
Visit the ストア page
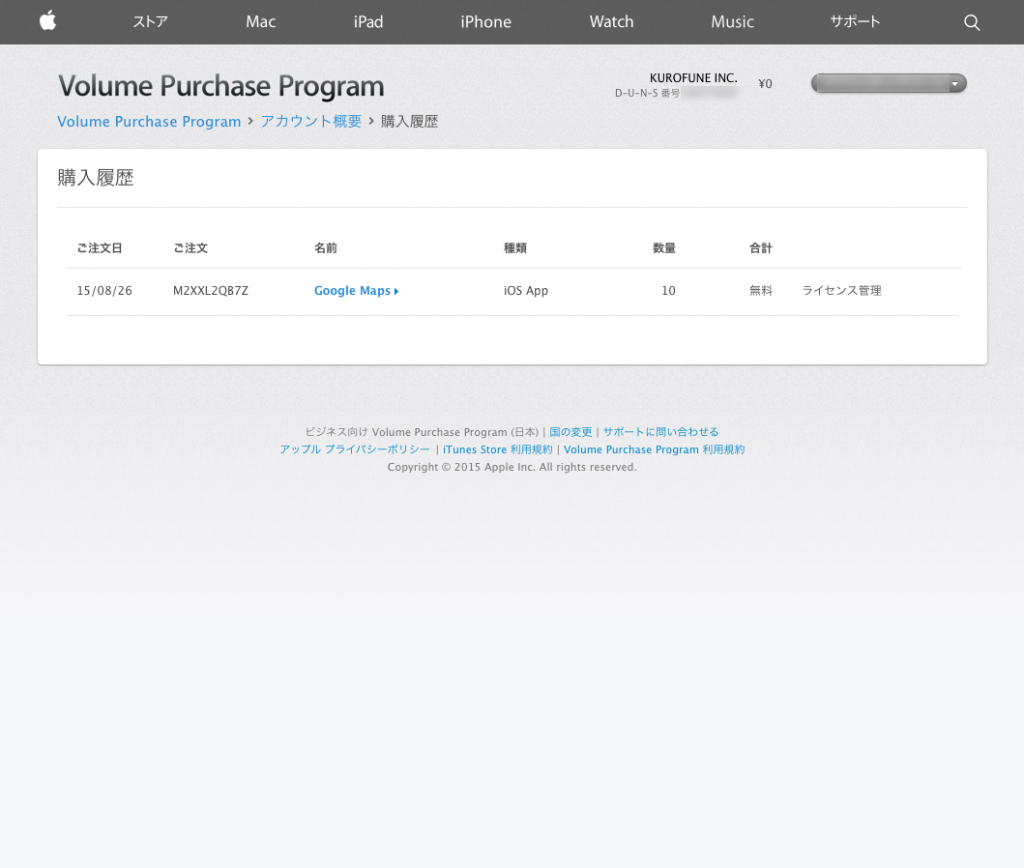click(149, 21)
